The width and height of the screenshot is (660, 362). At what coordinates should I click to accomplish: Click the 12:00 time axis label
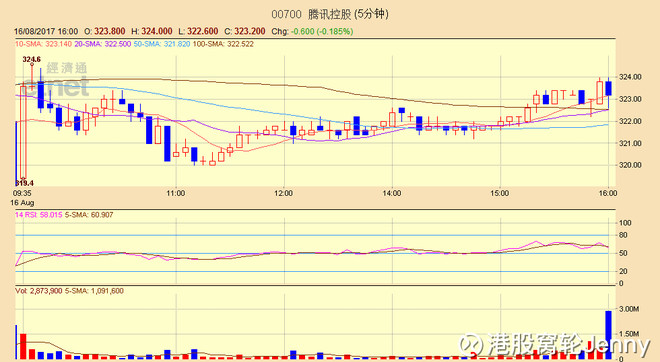283,194
